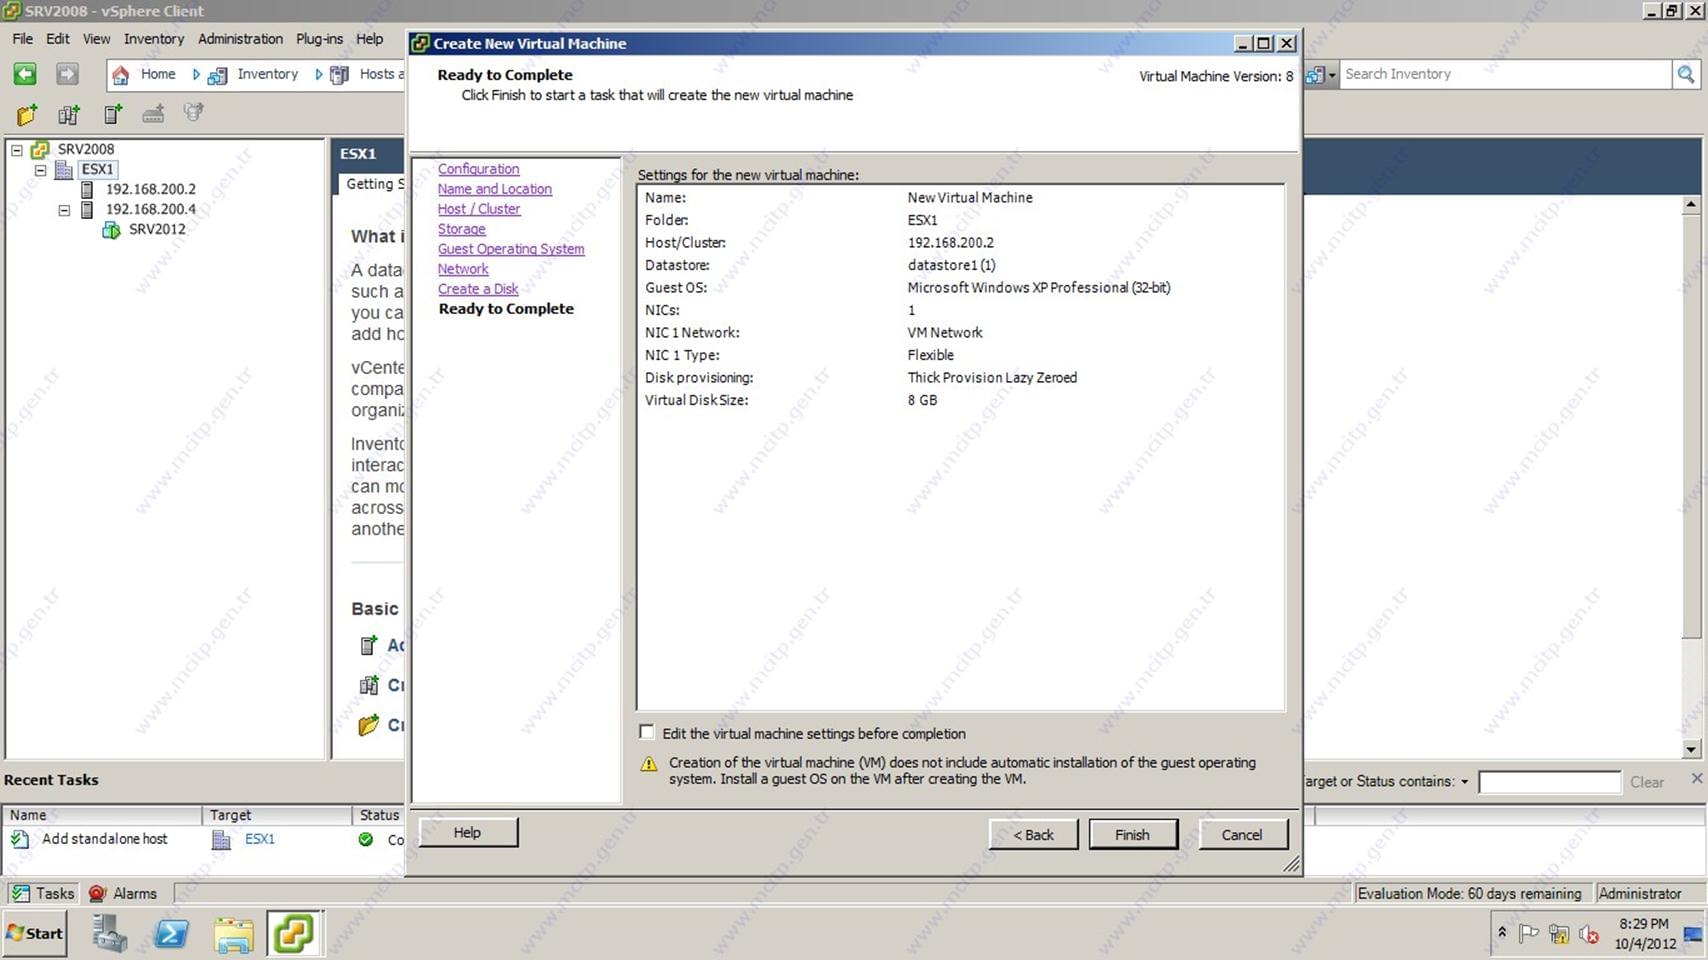Click the scrollbar down arrow of main pane
Viewport: 1708px width, 960px height.
pos(1691,749)
